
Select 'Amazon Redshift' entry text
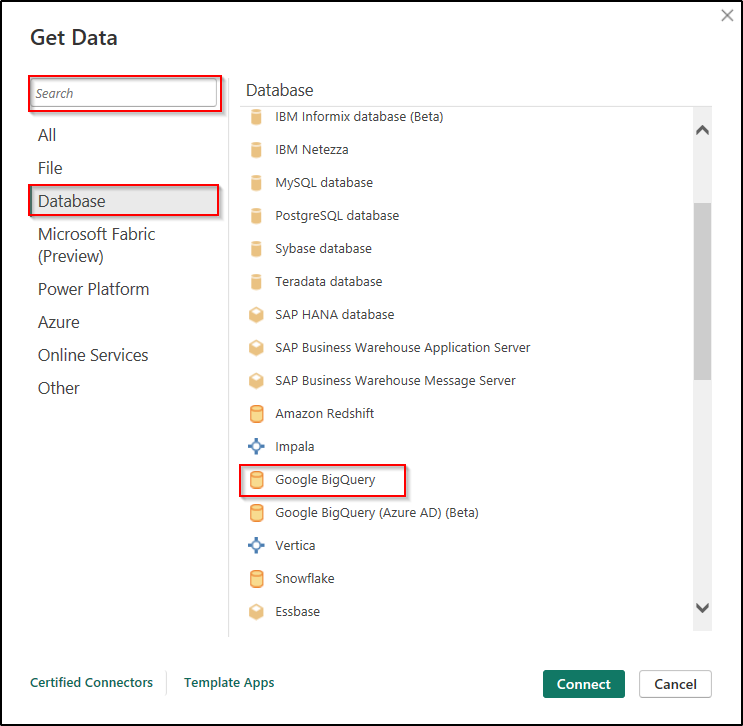[x=325, y=414]
